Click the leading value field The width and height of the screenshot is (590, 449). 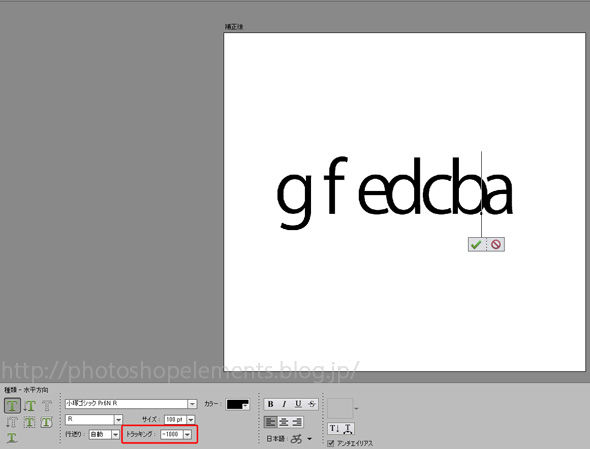pos(100,435)
